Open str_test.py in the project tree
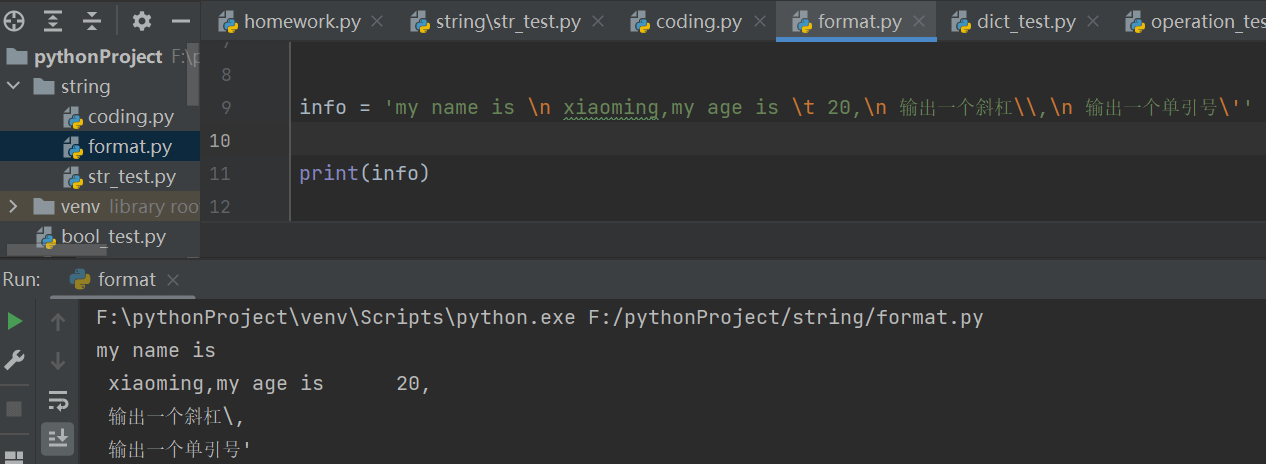This screenshot has width=1266, height=464. point(131,177)
